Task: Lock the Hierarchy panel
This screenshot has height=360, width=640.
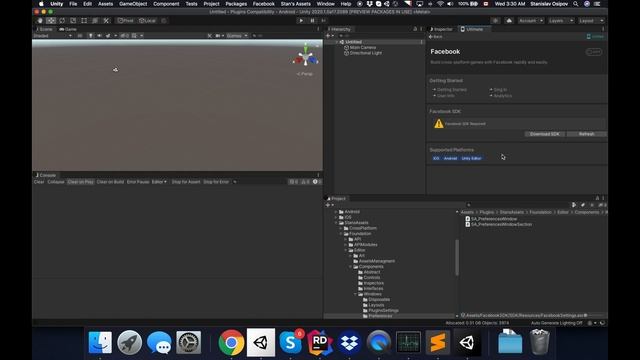Action: 415,29
